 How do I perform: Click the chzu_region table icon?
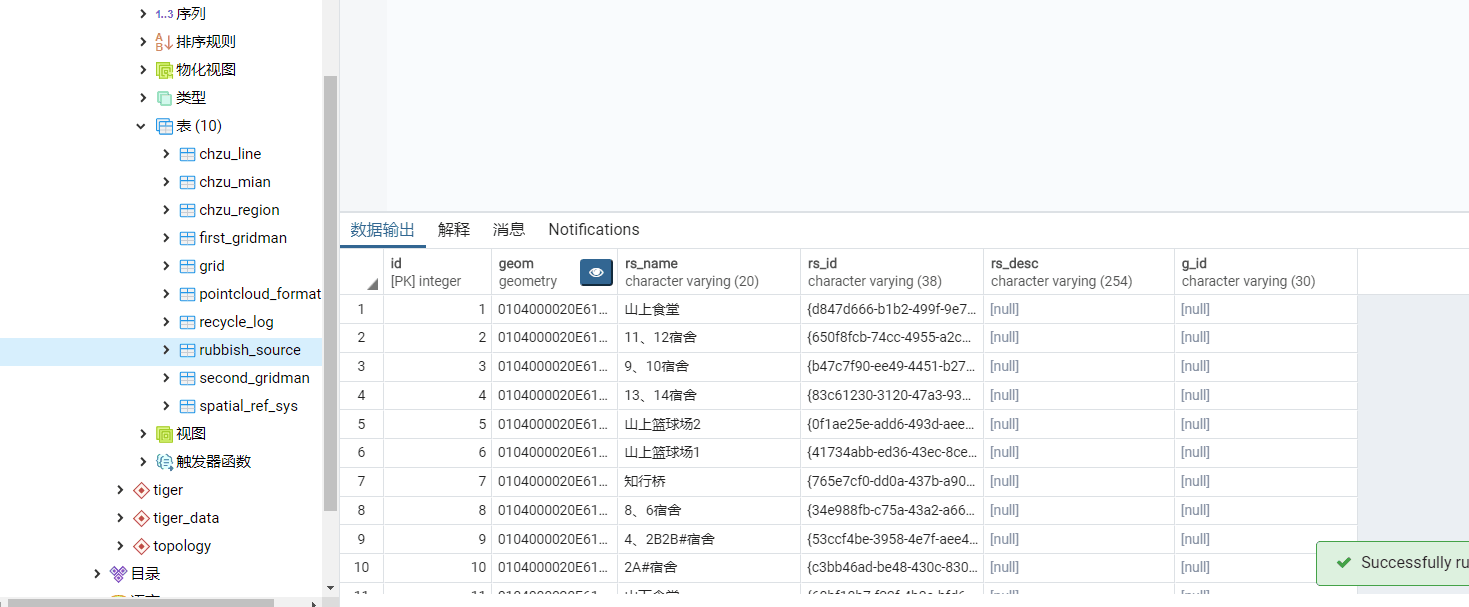coord(187,210)
